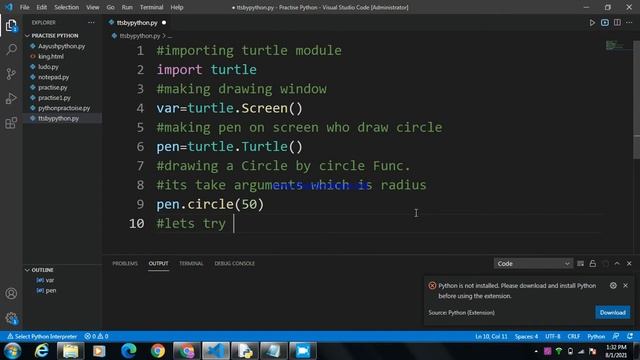
Task: Open the Windows Start button
Action: 12,351
